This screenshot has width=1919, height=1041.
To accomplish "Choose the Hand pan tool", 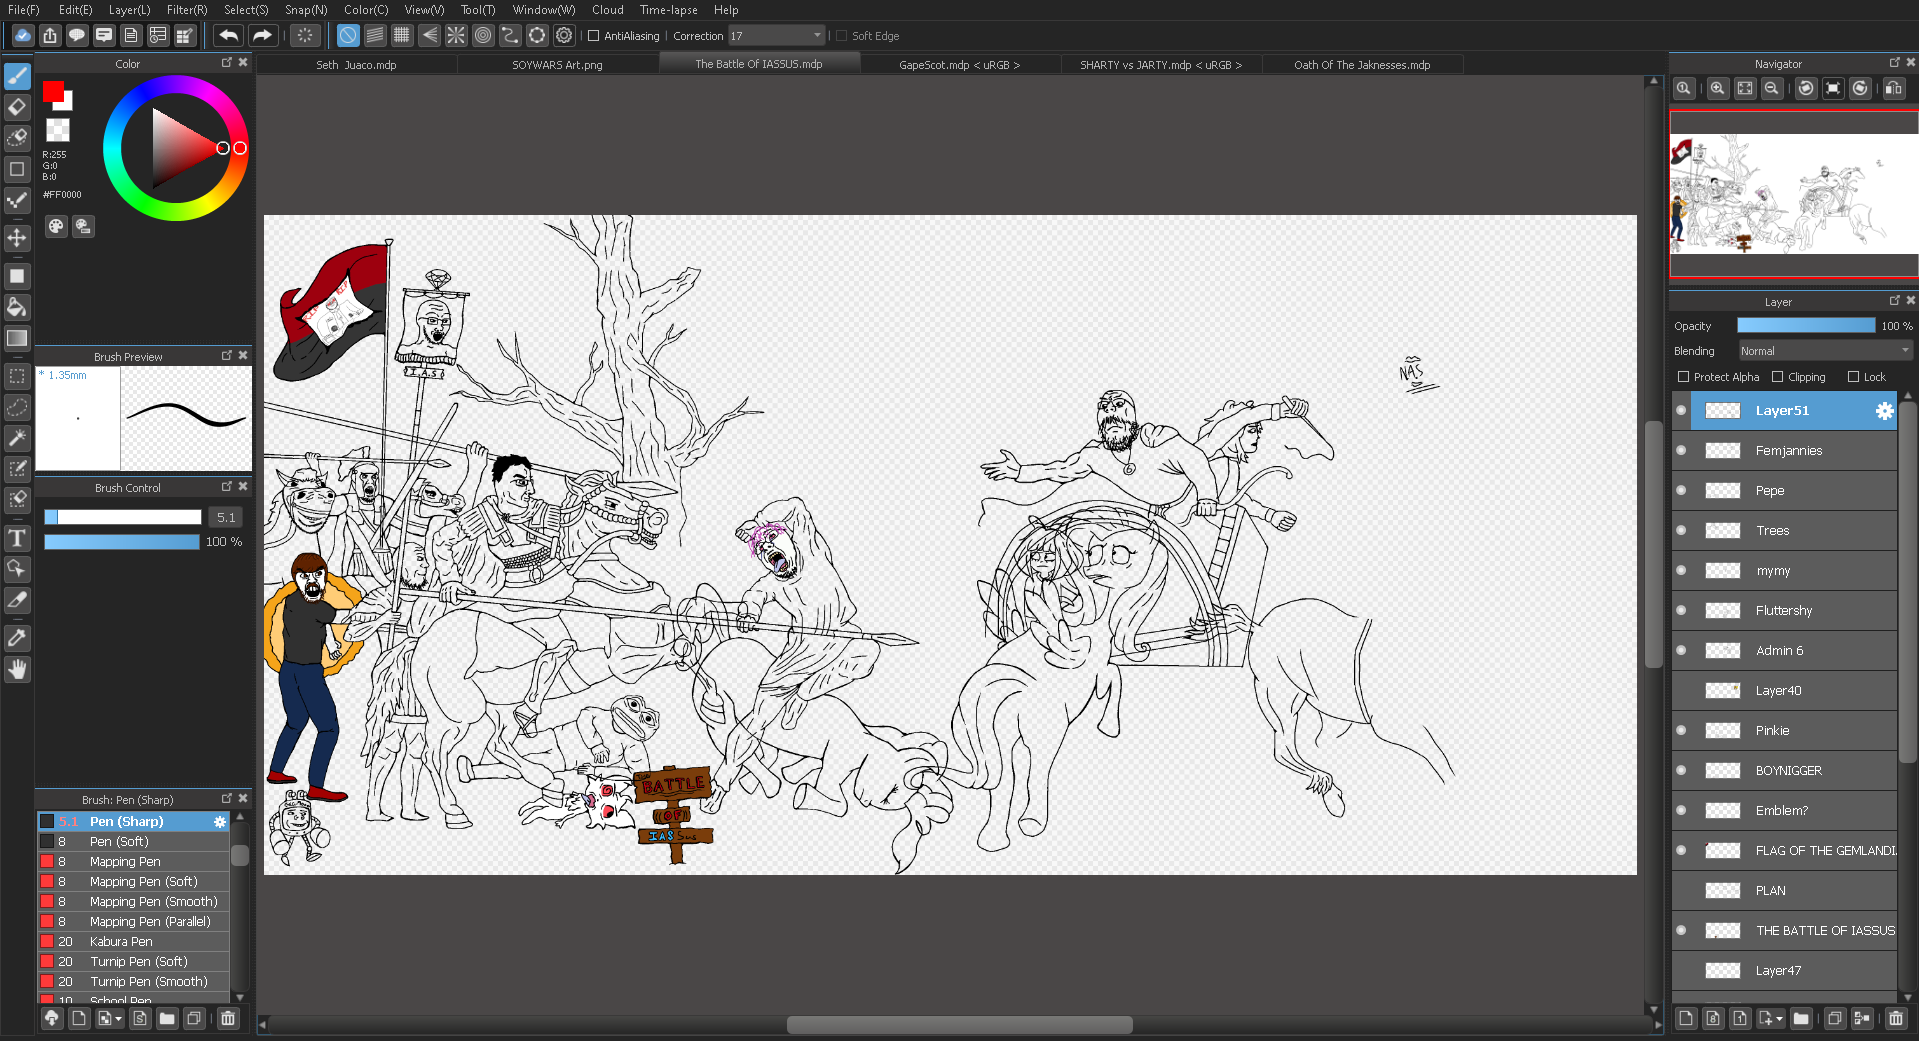I will click(17, 669).
